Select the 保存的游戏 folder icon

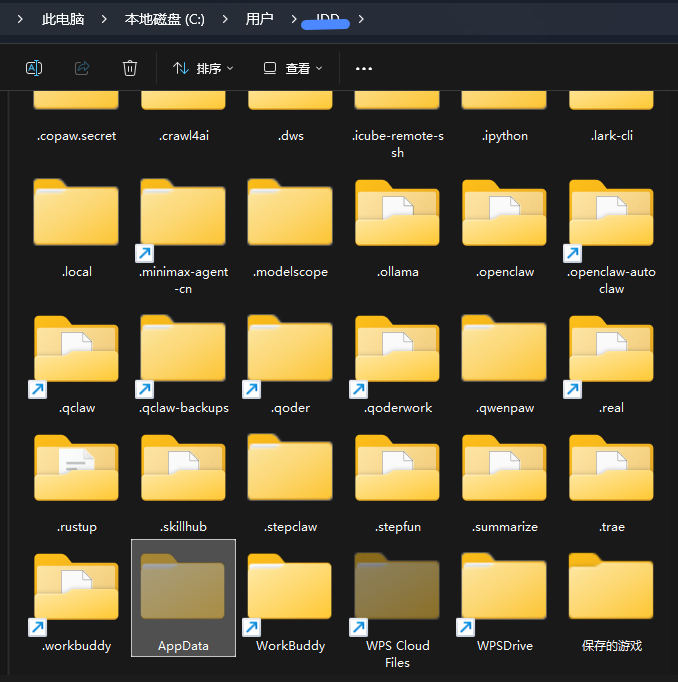tap(611, 586)
